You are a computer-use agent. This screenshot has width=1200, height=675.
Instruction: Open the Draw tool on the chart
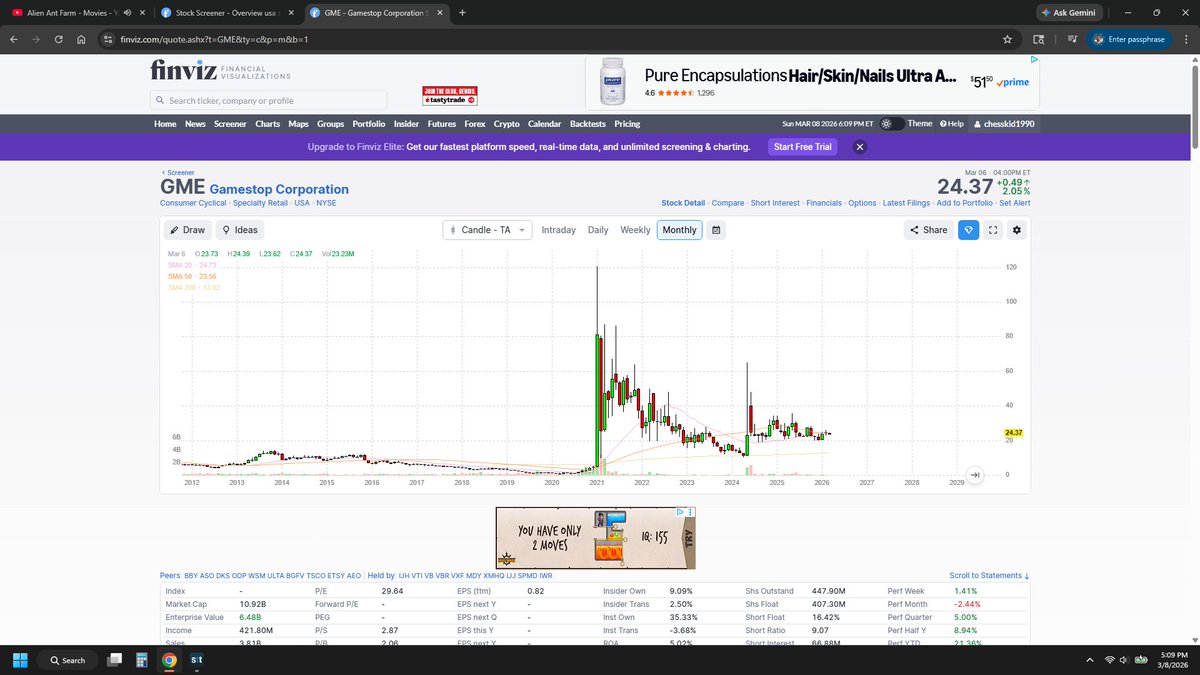pos(187,229)
